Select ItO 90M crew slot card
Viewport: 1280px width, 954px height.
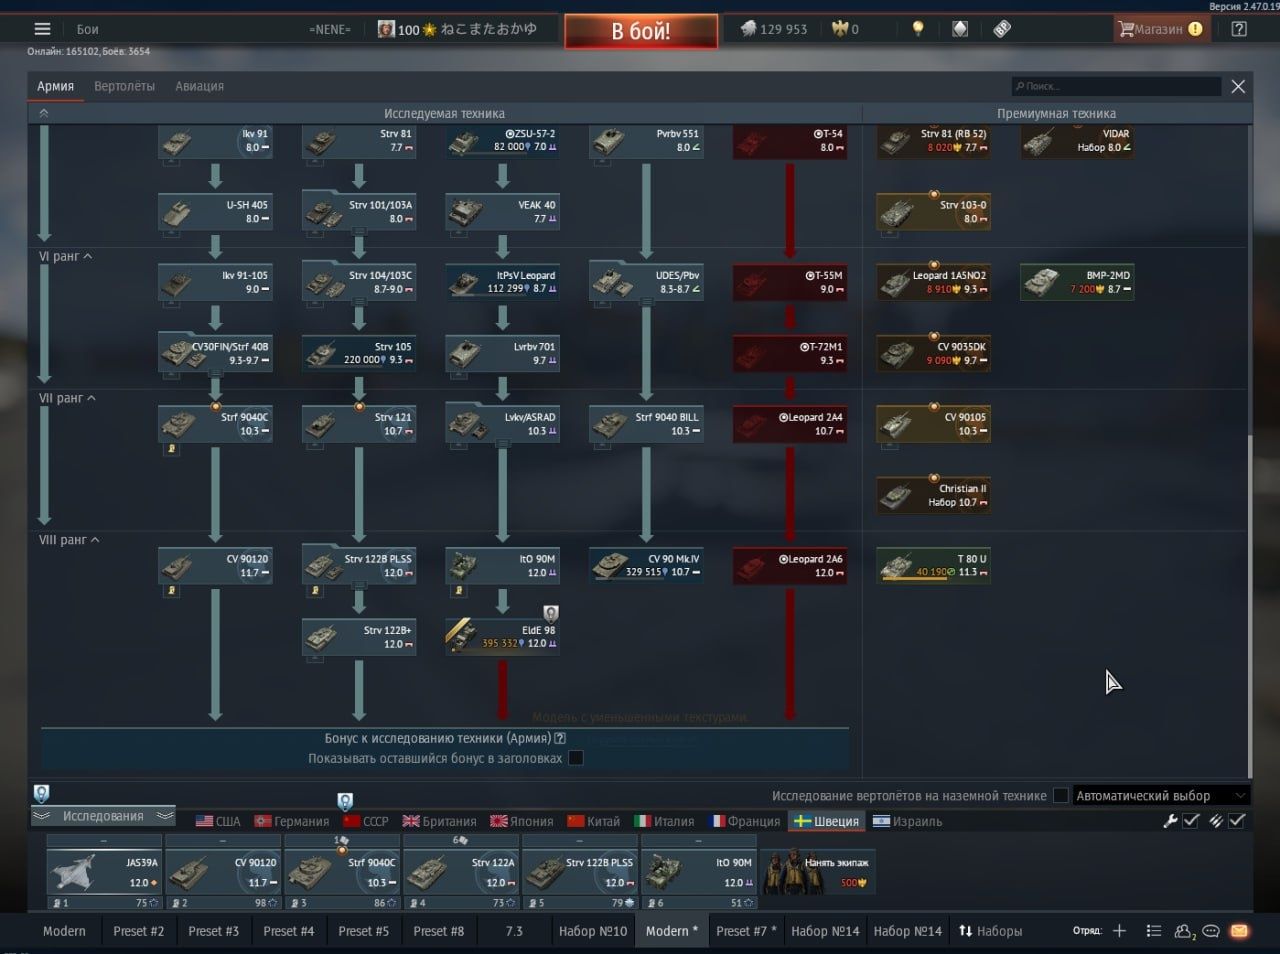click(x=699, y=871)
